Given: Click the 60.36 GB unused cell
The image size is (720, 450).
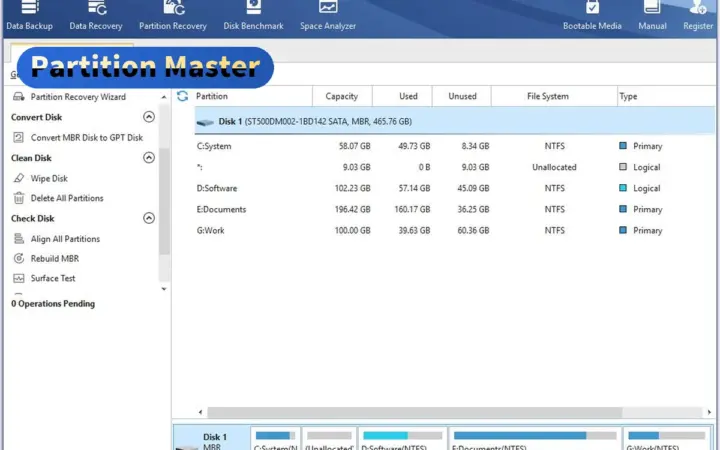Looking at the screenshot, I should tap(473, 231).
